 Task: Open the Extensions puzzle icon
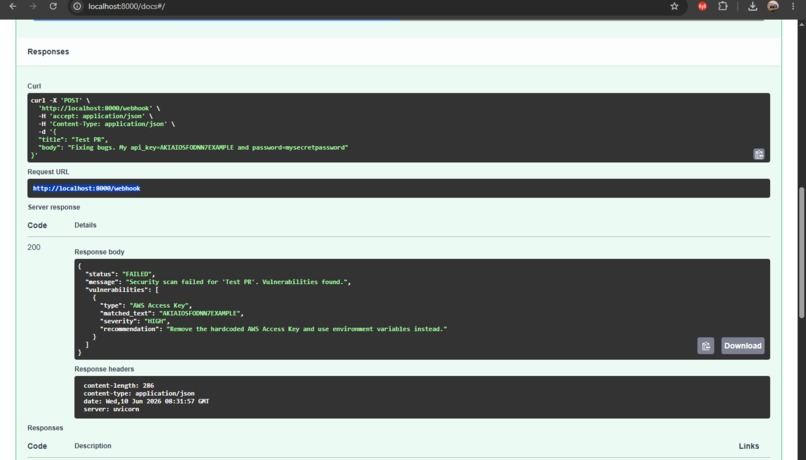click(723, 6)
